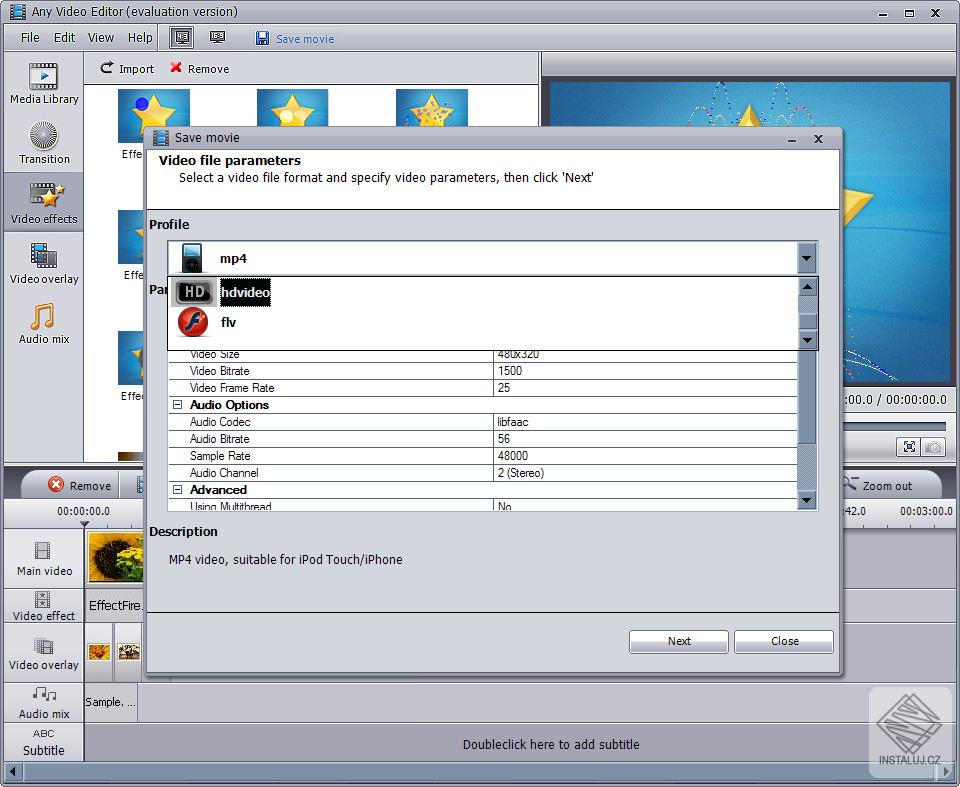The height and width of the screenshot is (787, 960).
Task: Open the Video overlay sidebar panel
Action: click(x=43, y=263)
